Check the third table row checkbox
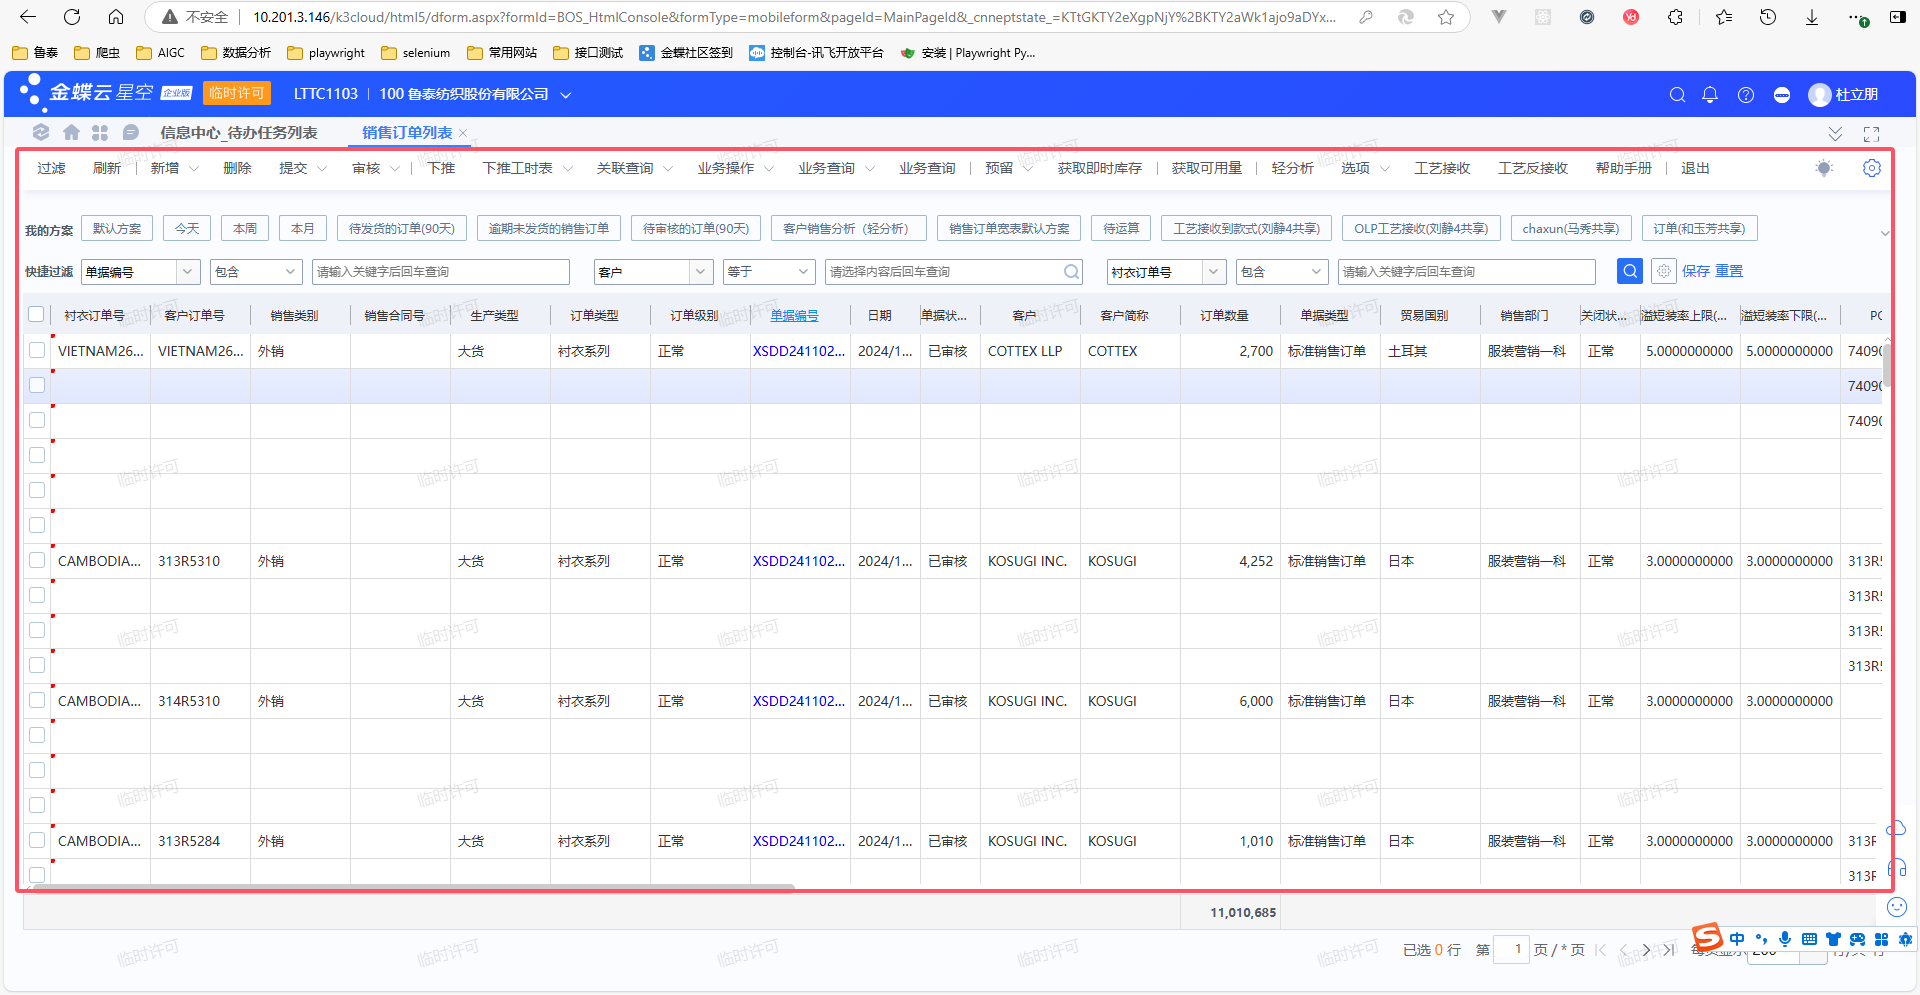 pyautogui.click(x=37, y=420)
